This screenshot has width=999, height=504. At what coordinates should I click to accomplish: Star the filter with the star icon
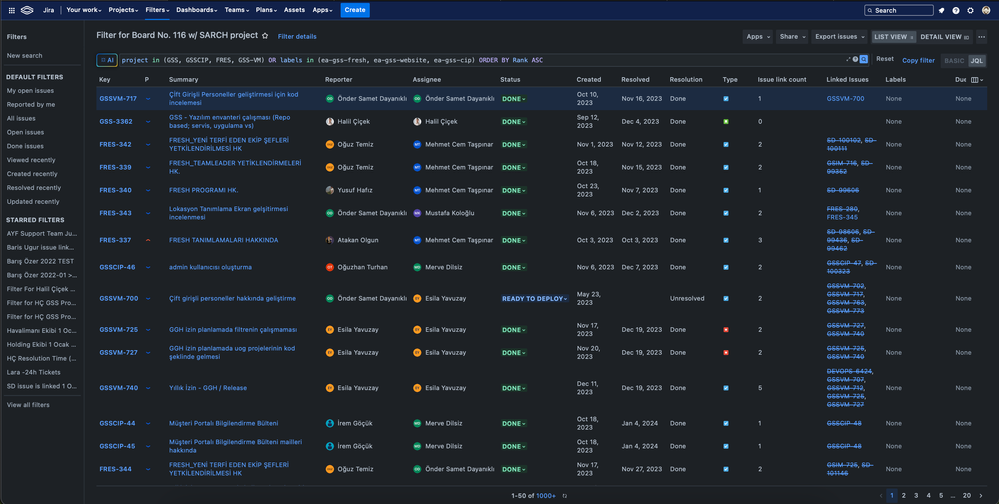pos(265,36)
